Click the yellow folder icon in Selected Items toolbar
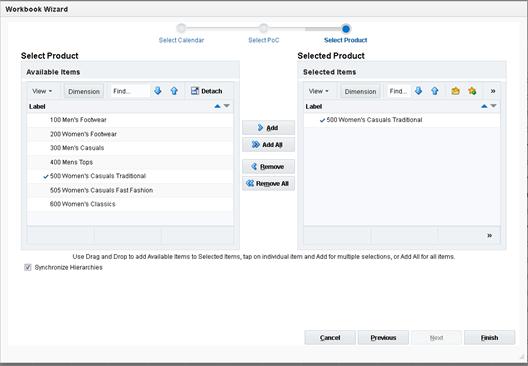528x366 pixels. point(455,91)
